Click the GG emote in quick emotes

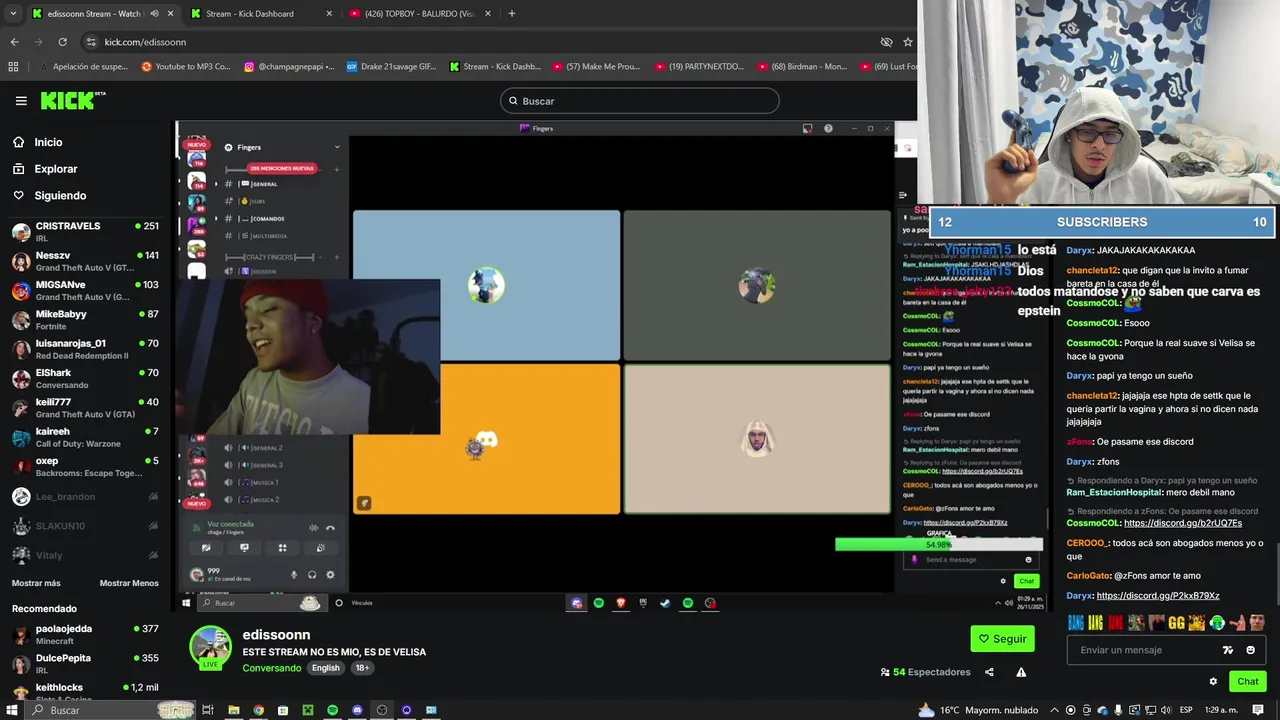pos(1176,623)
